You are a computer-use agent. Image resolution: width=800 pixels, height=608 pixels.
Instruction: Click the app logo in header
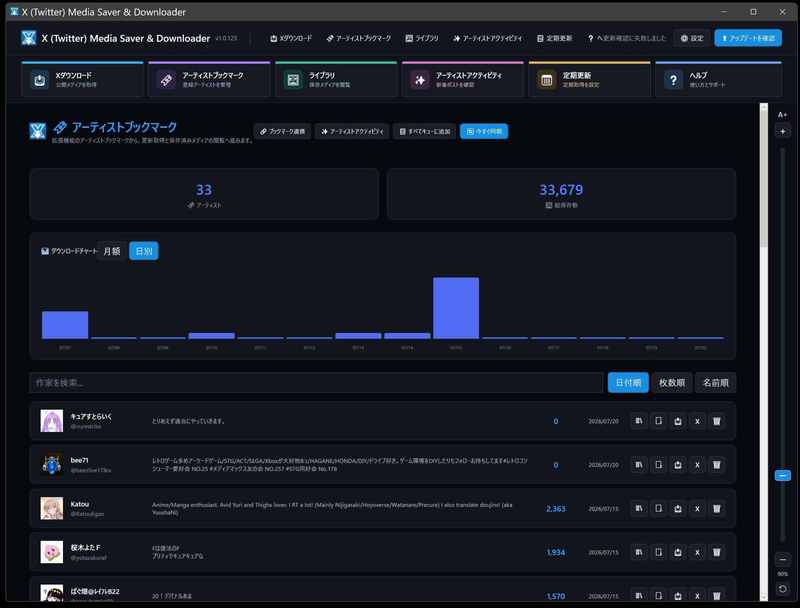pos(29,38)
